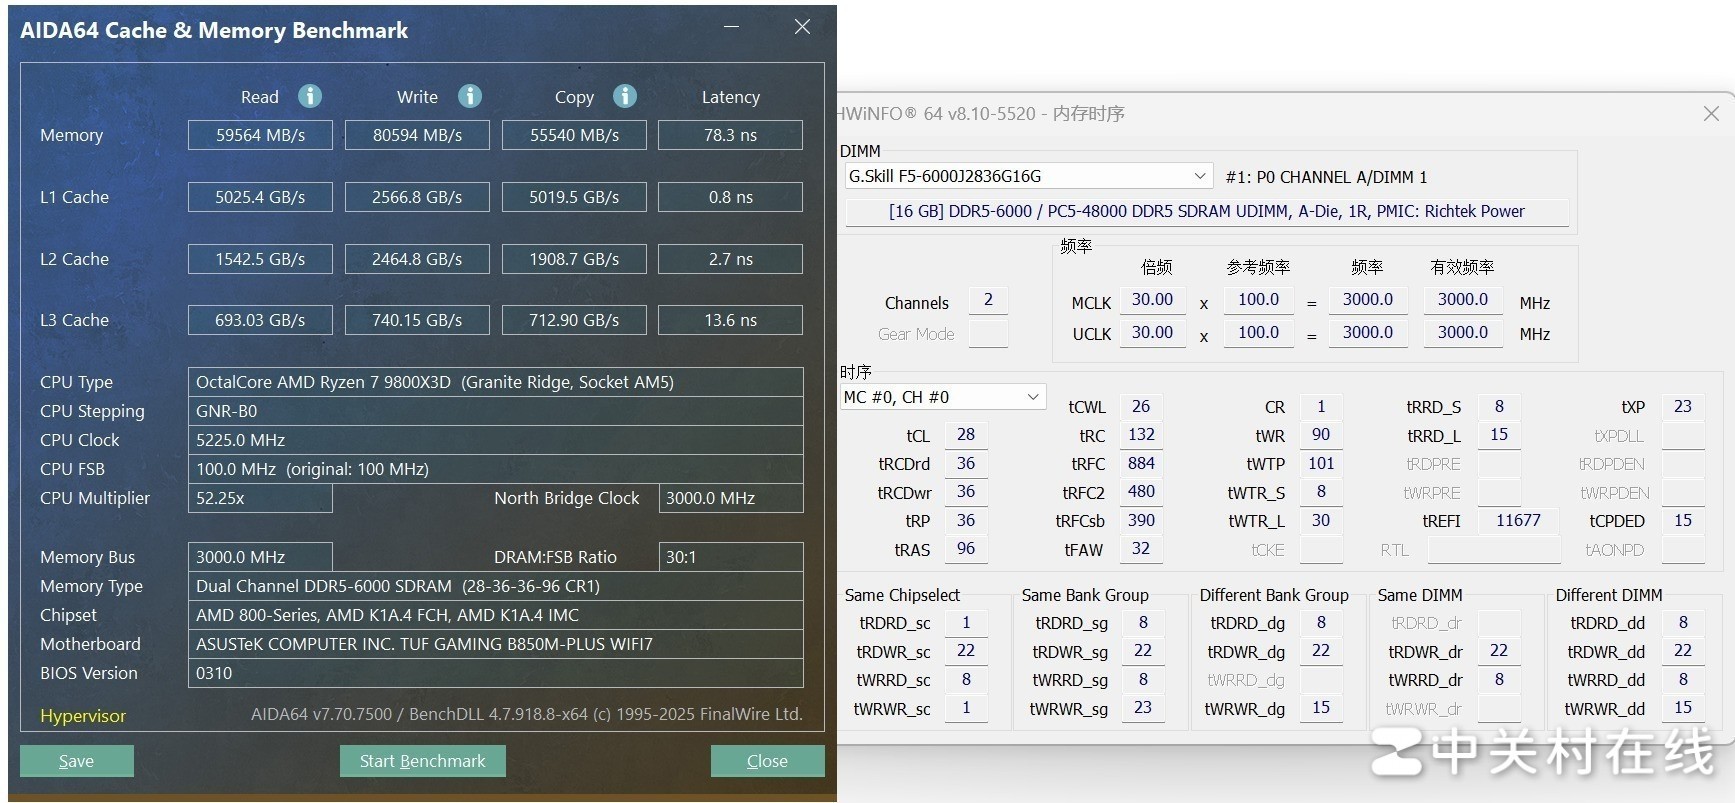Image resolution: width=1735 pixels, height=803 pixels.
Task: Click the info icon next to Write
Action: (470, 96)
